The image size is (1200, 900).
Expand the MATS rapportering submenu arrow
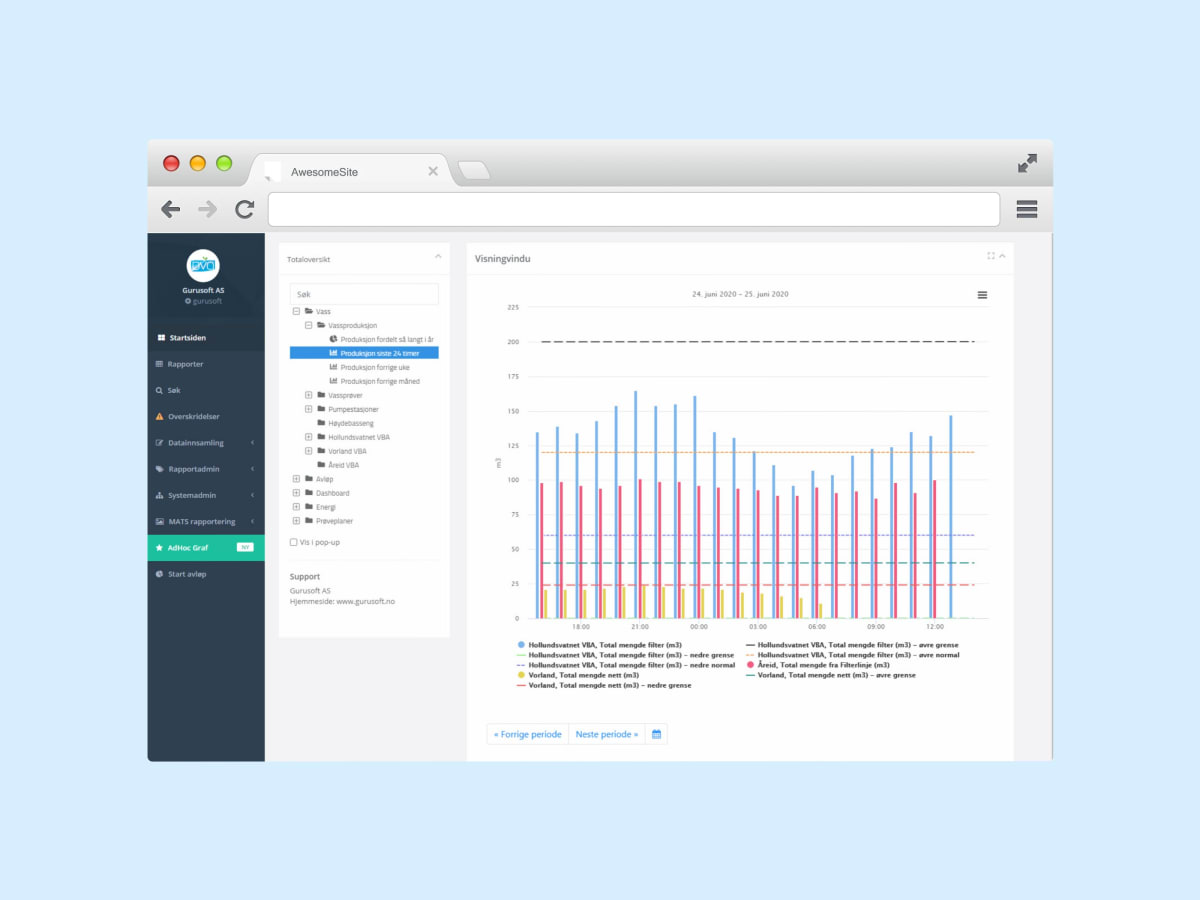point(253,521)
